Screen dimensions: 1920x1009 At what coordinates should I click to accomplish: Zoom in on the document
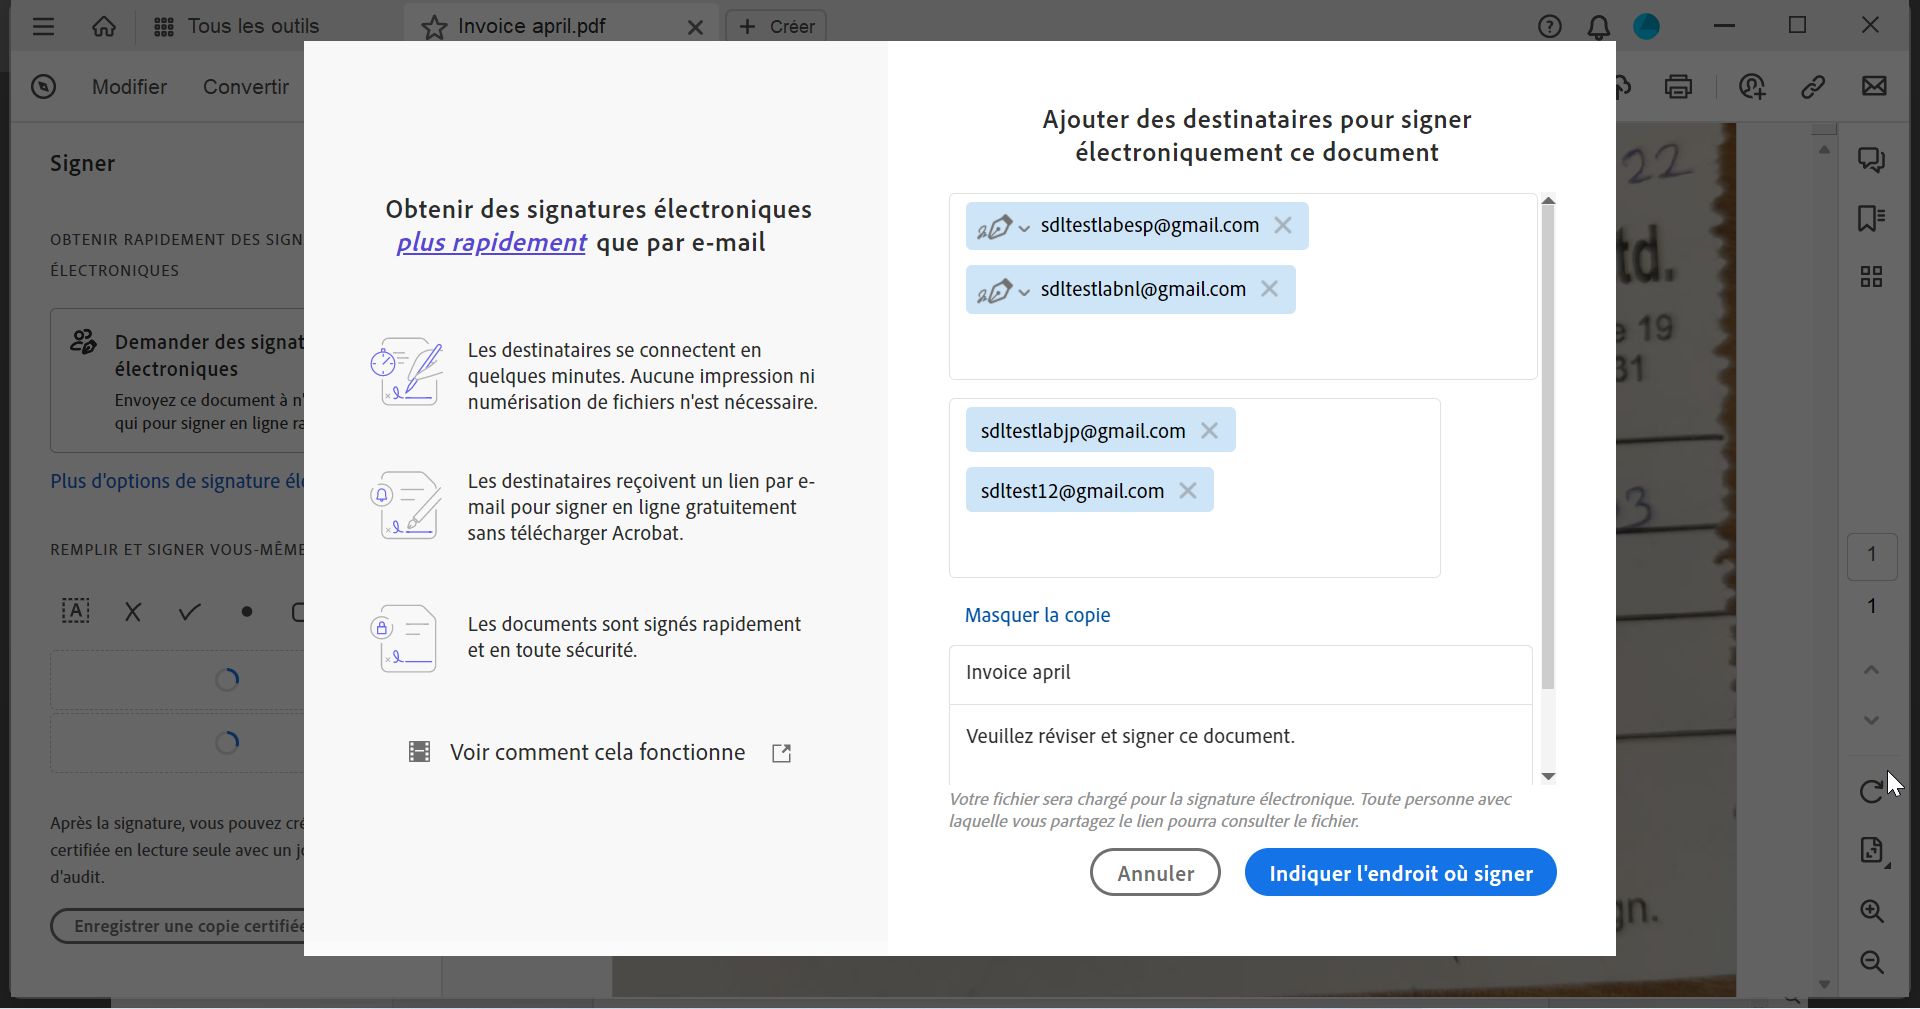pyautogui.click(x=1872, y=911)
